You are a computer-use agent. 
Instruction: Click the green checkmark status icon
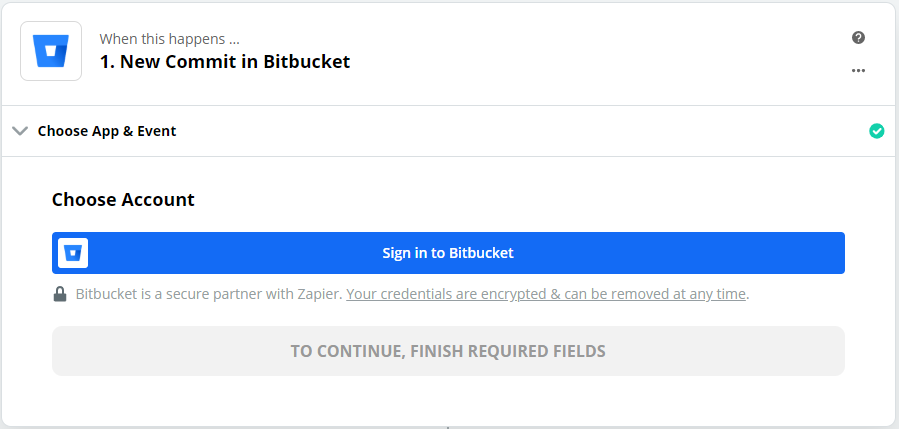(x=877, y=131)
